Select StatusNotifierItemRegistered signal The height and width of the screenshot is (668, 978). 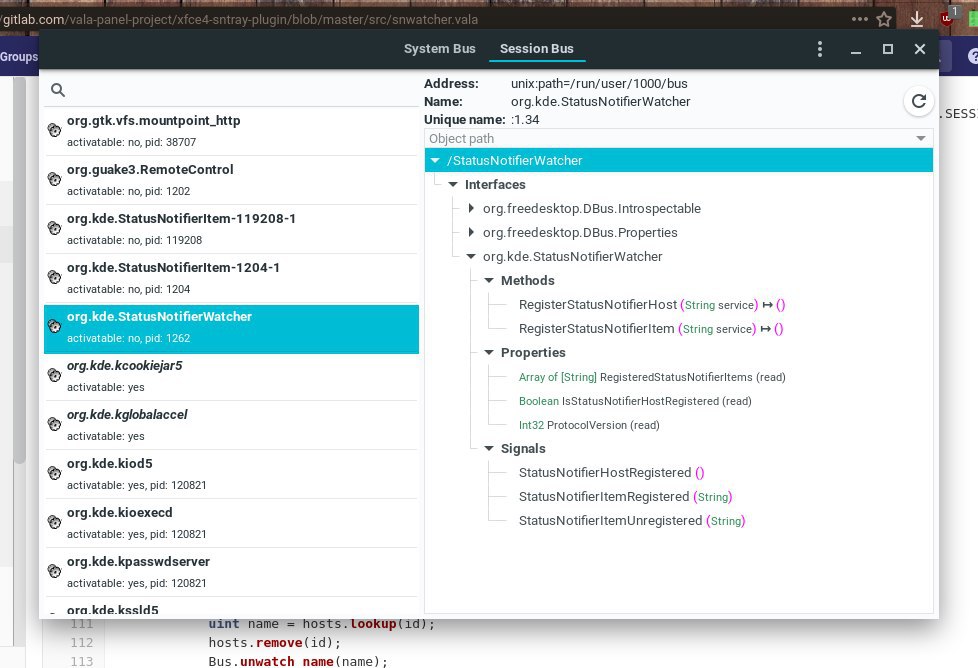[625, 496]
